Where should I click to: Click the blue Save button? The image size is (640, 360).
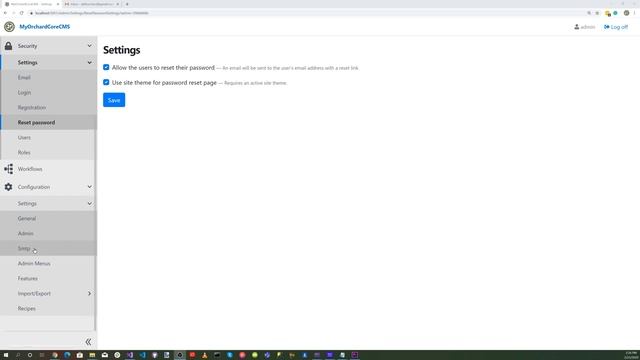pos(114,100)
